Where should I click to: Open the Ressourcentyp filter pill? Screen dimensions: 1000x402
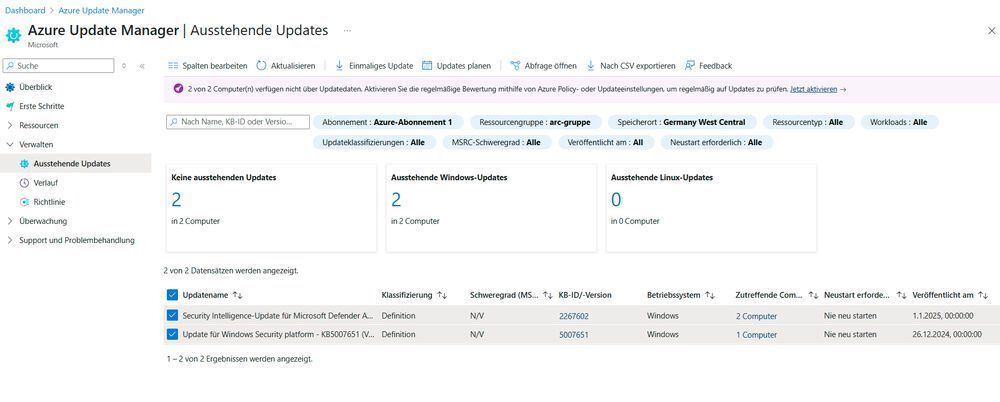click(x=807, y=122)
